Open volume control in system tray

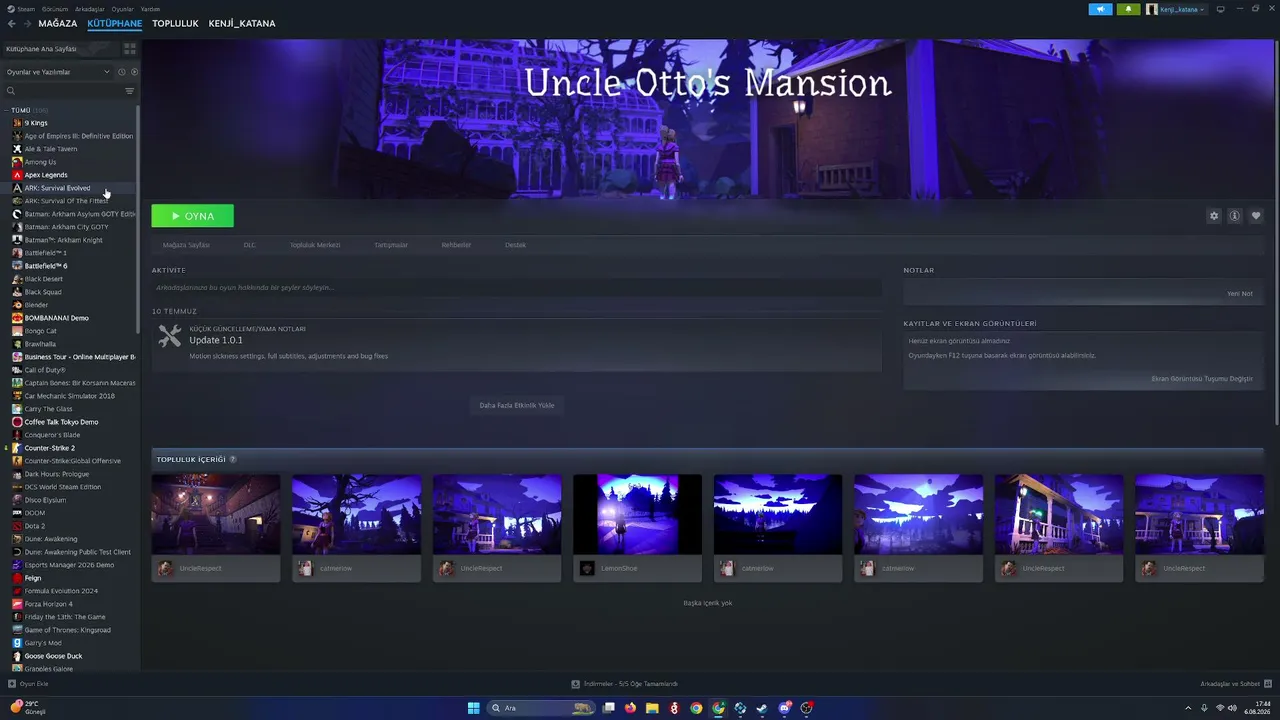click(x=1232, y=708)
